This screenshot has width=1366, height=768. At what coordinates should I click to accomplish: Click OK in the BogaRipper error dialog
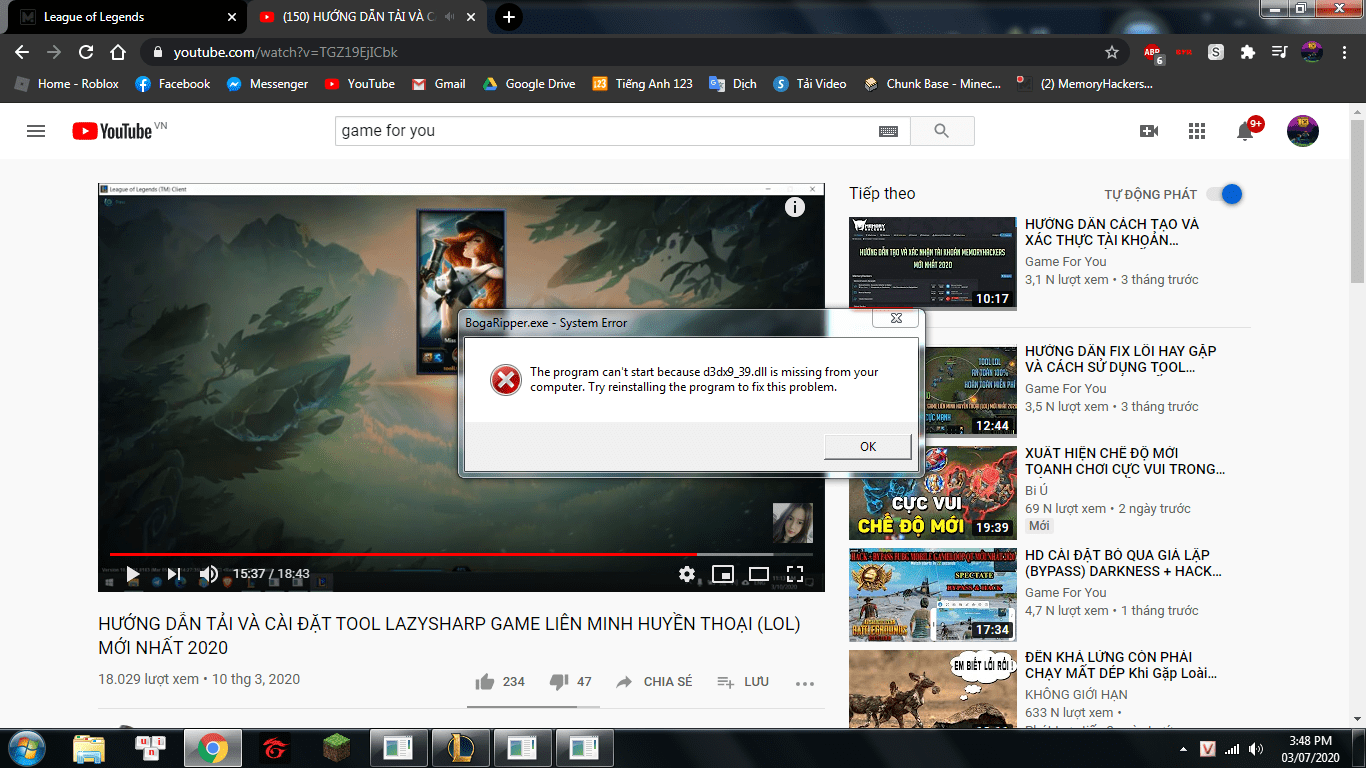click(867, 446)
